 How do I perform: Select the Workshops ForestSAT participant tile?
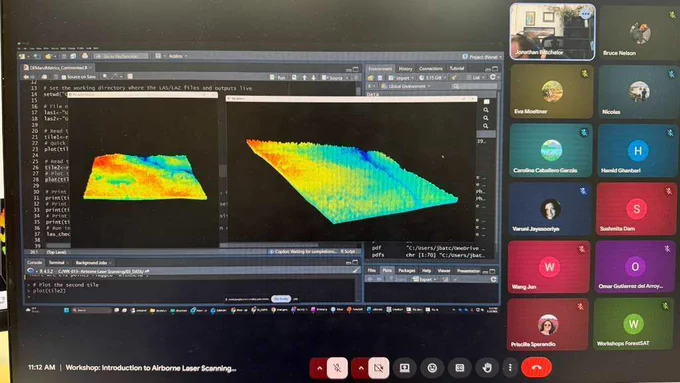click(633, 324)
